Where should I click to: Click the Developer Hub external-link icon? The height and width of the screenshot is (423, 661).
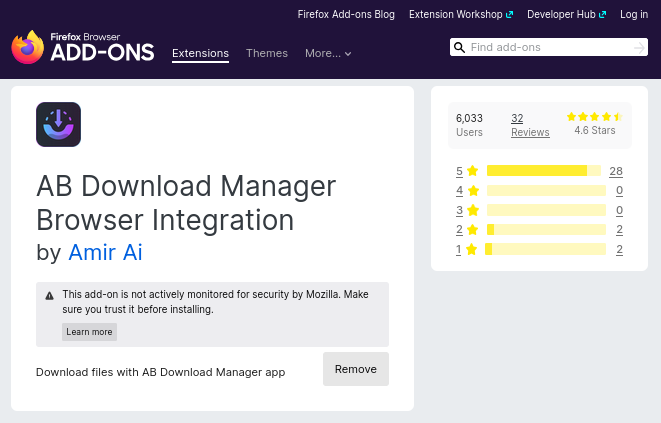(x=603, y=14)
